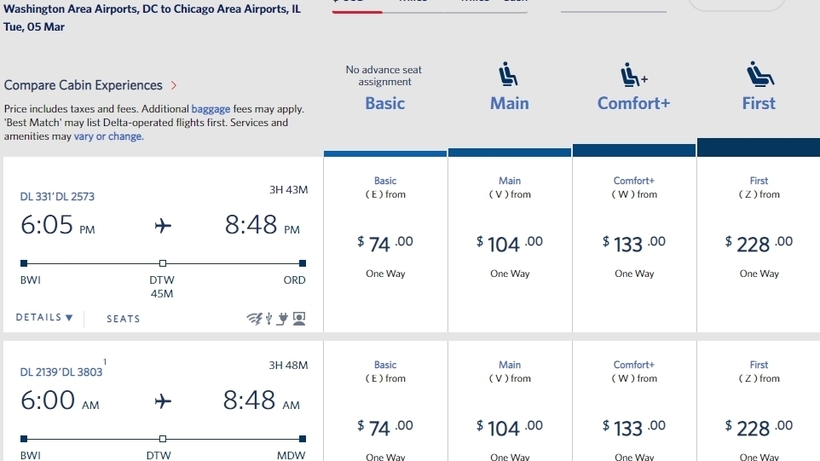Open Compare Cabin Experiences chevron
820x461 pixels.
tap(174, 85)
